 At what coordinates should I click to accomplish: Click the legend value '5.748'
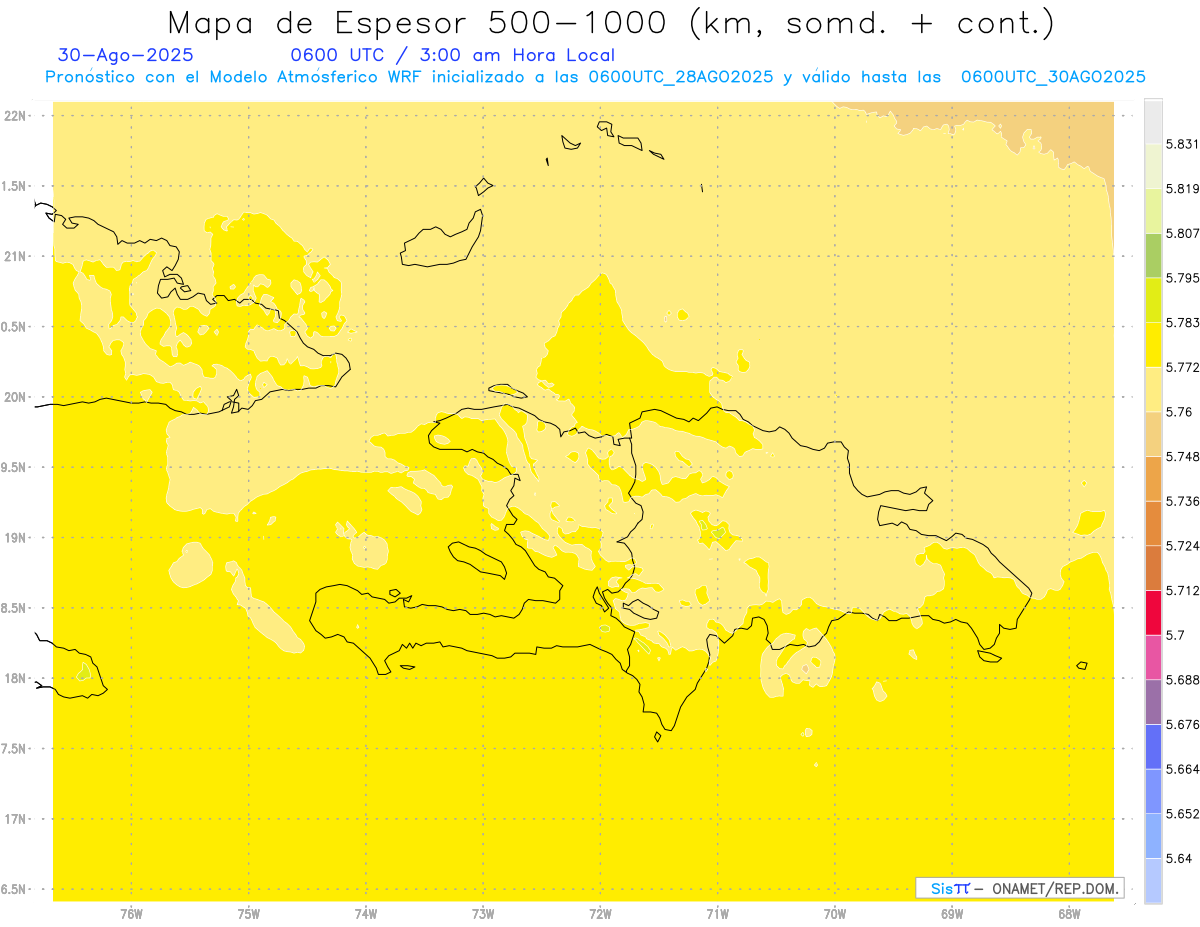tap(1183, 457)
